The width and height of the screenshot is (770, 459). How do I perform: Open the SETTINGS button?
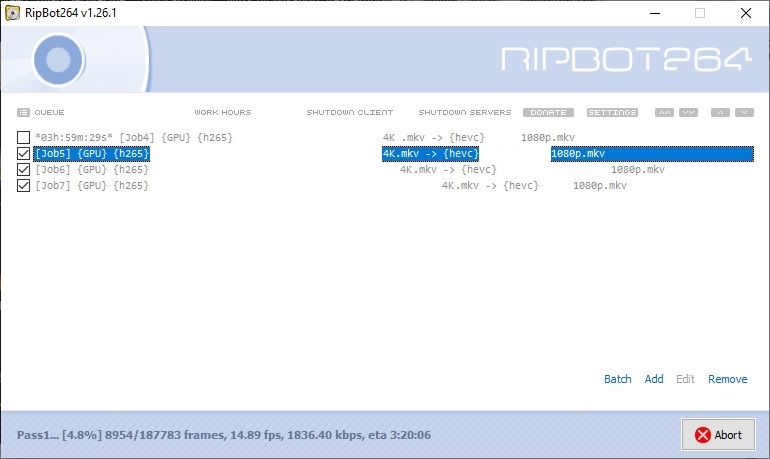612,112
